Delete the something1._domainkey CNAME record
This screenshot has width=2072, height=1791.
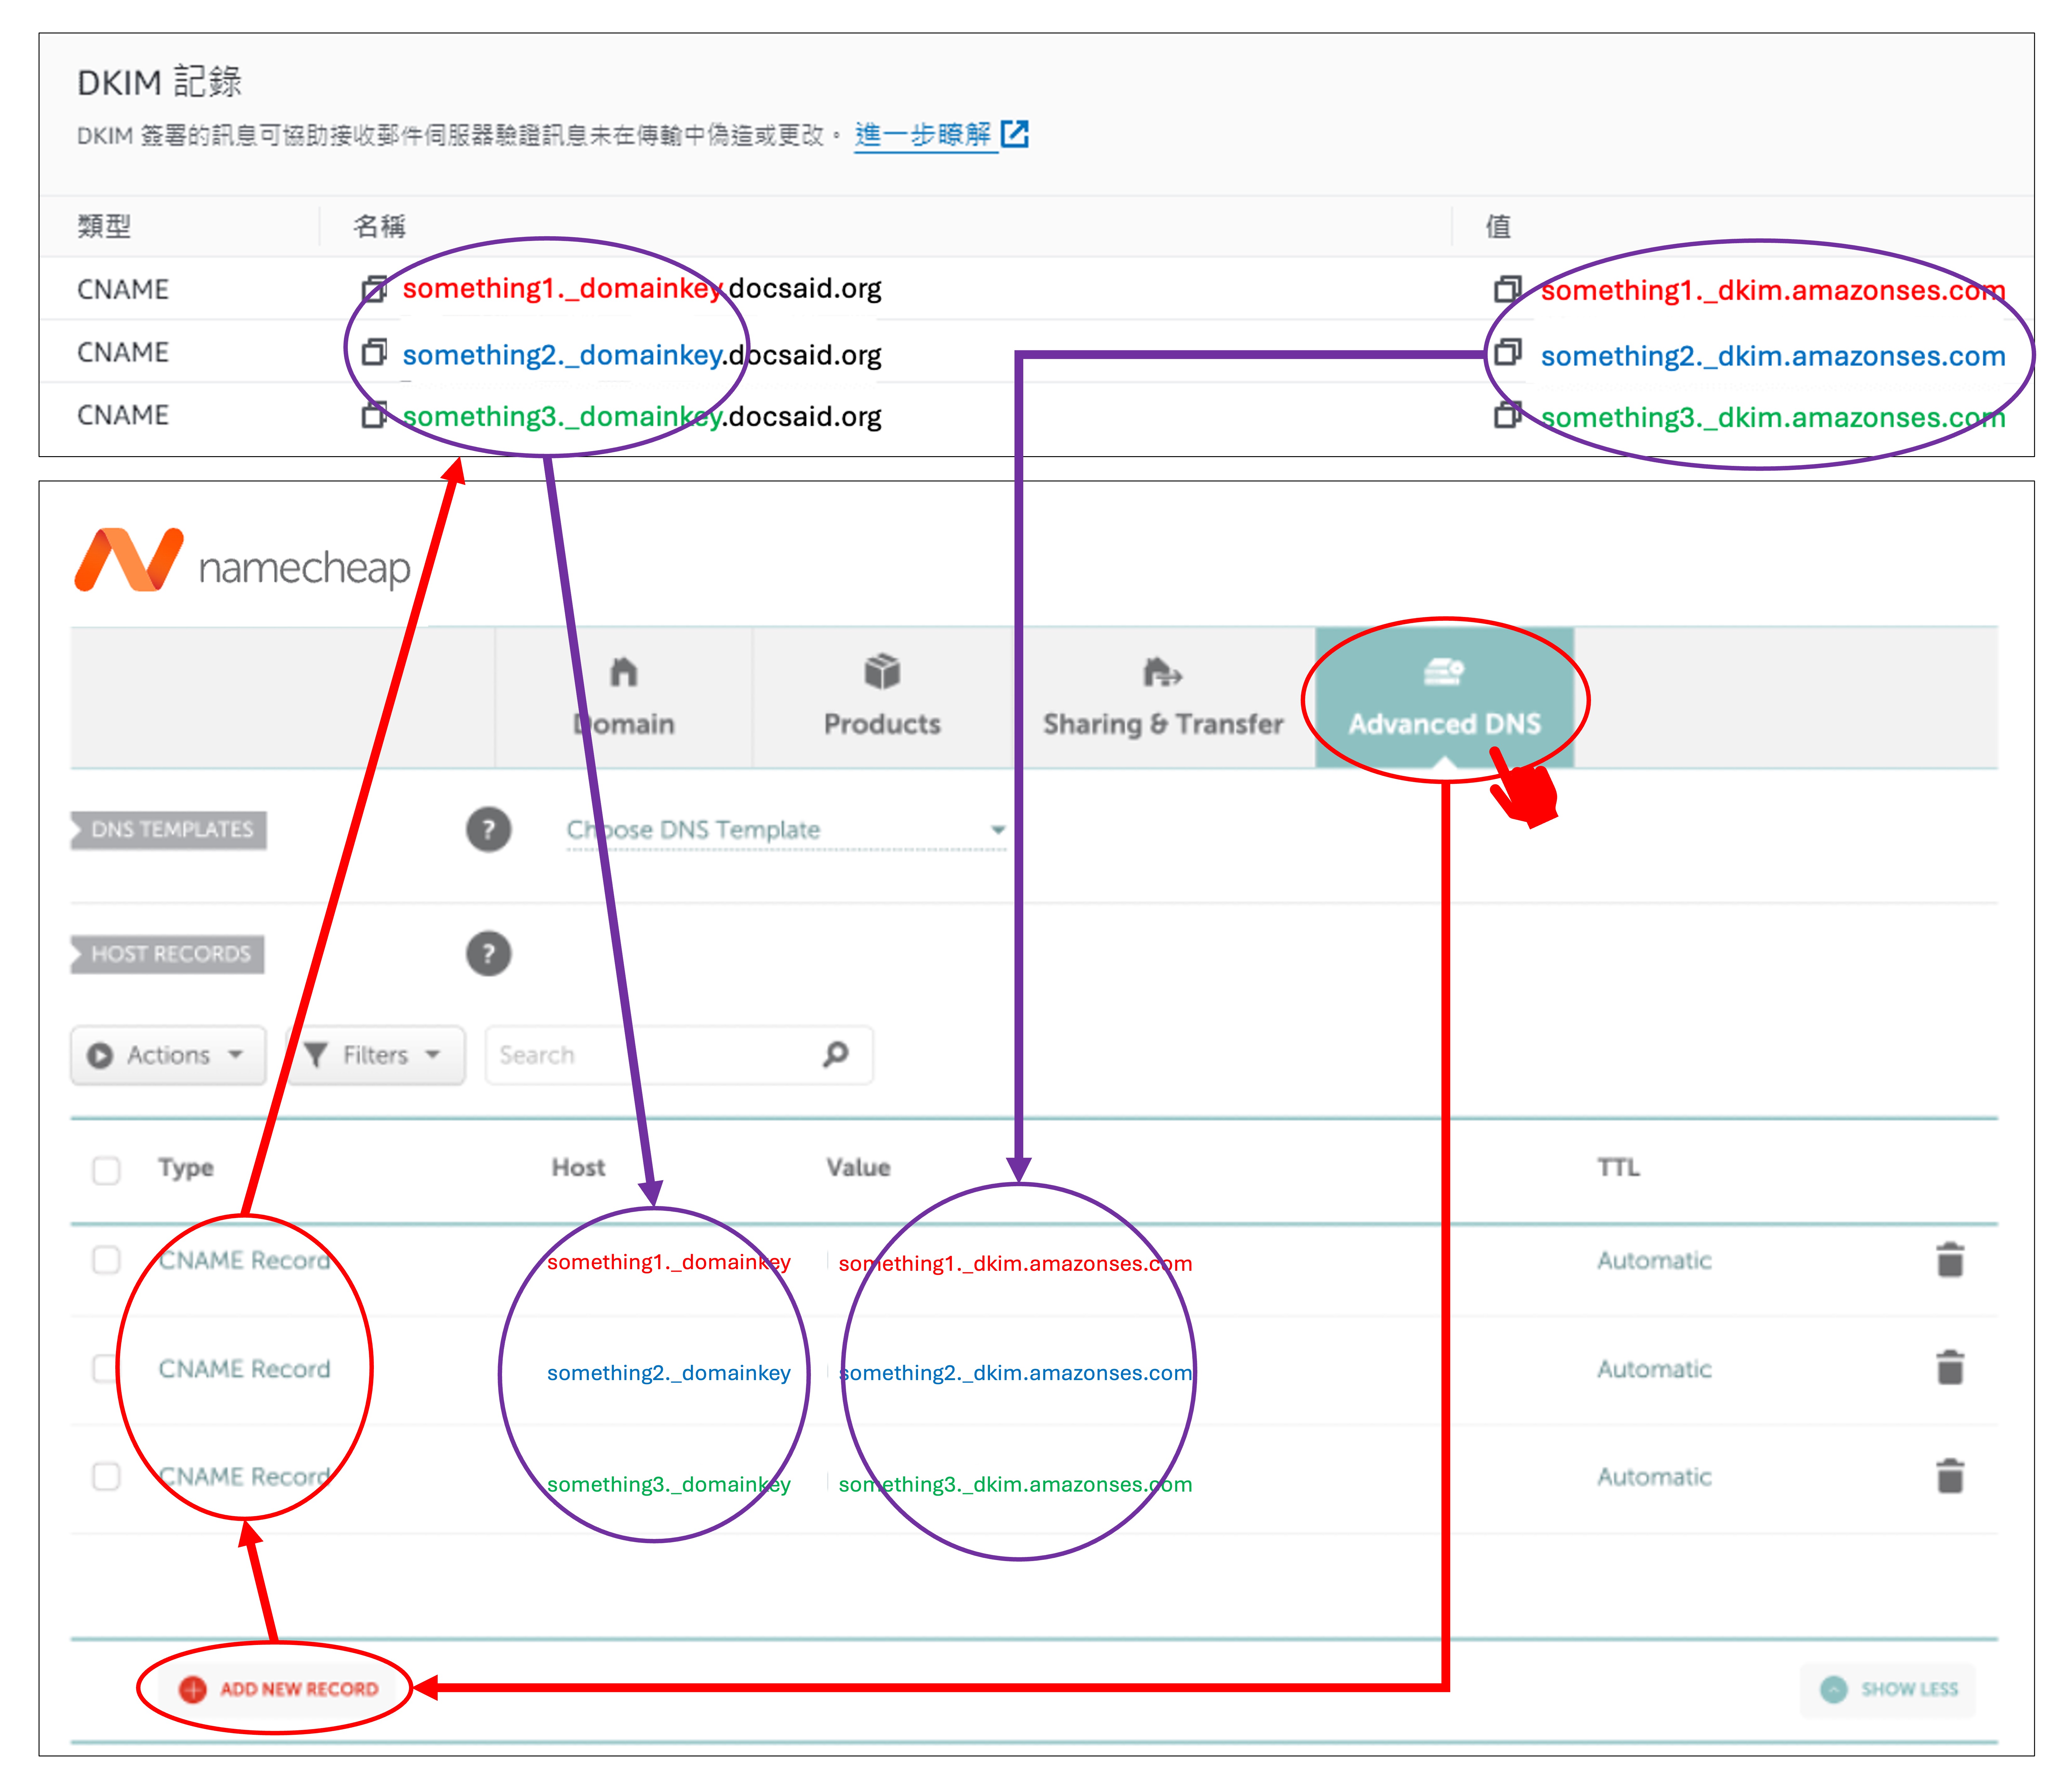click(x=1950, y=1260)
